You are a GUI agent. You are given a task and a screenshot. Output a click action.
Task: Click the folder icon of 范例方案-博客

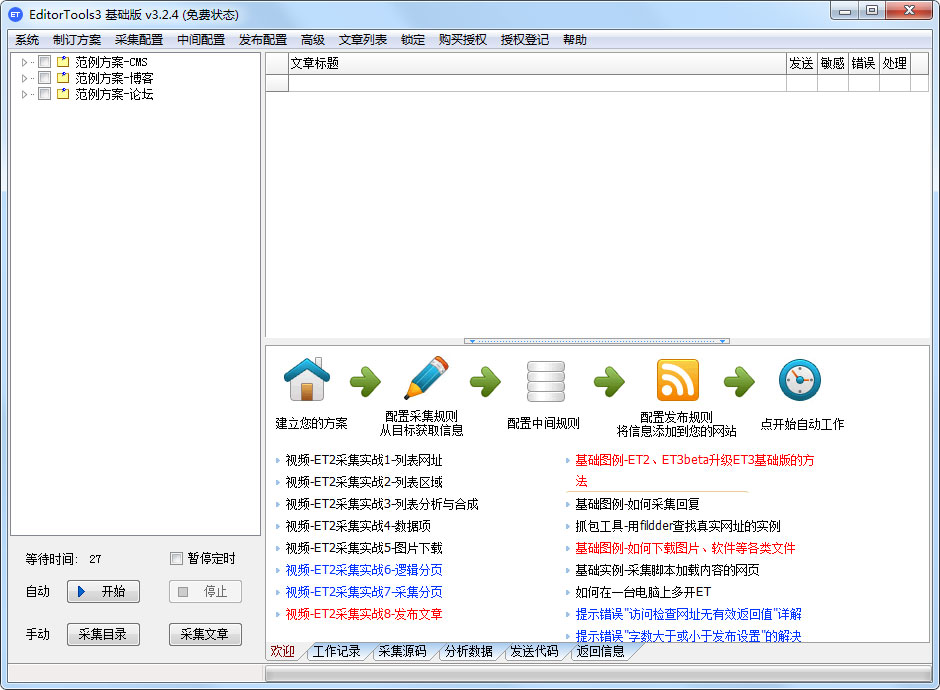click(63, 78)
